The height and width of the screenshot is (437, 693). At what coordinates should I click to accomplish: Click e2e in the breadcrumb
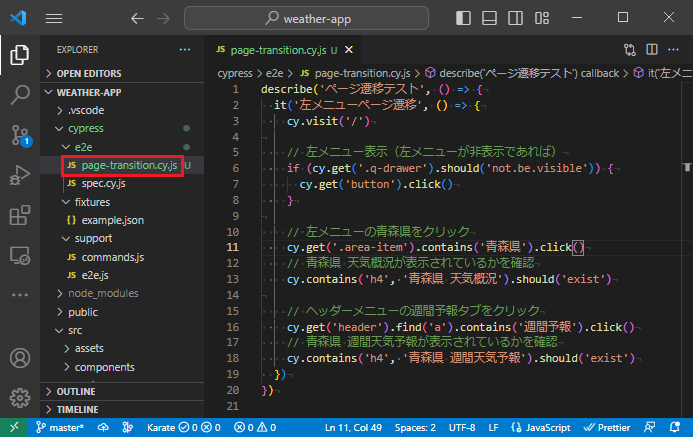pos(274,73)
